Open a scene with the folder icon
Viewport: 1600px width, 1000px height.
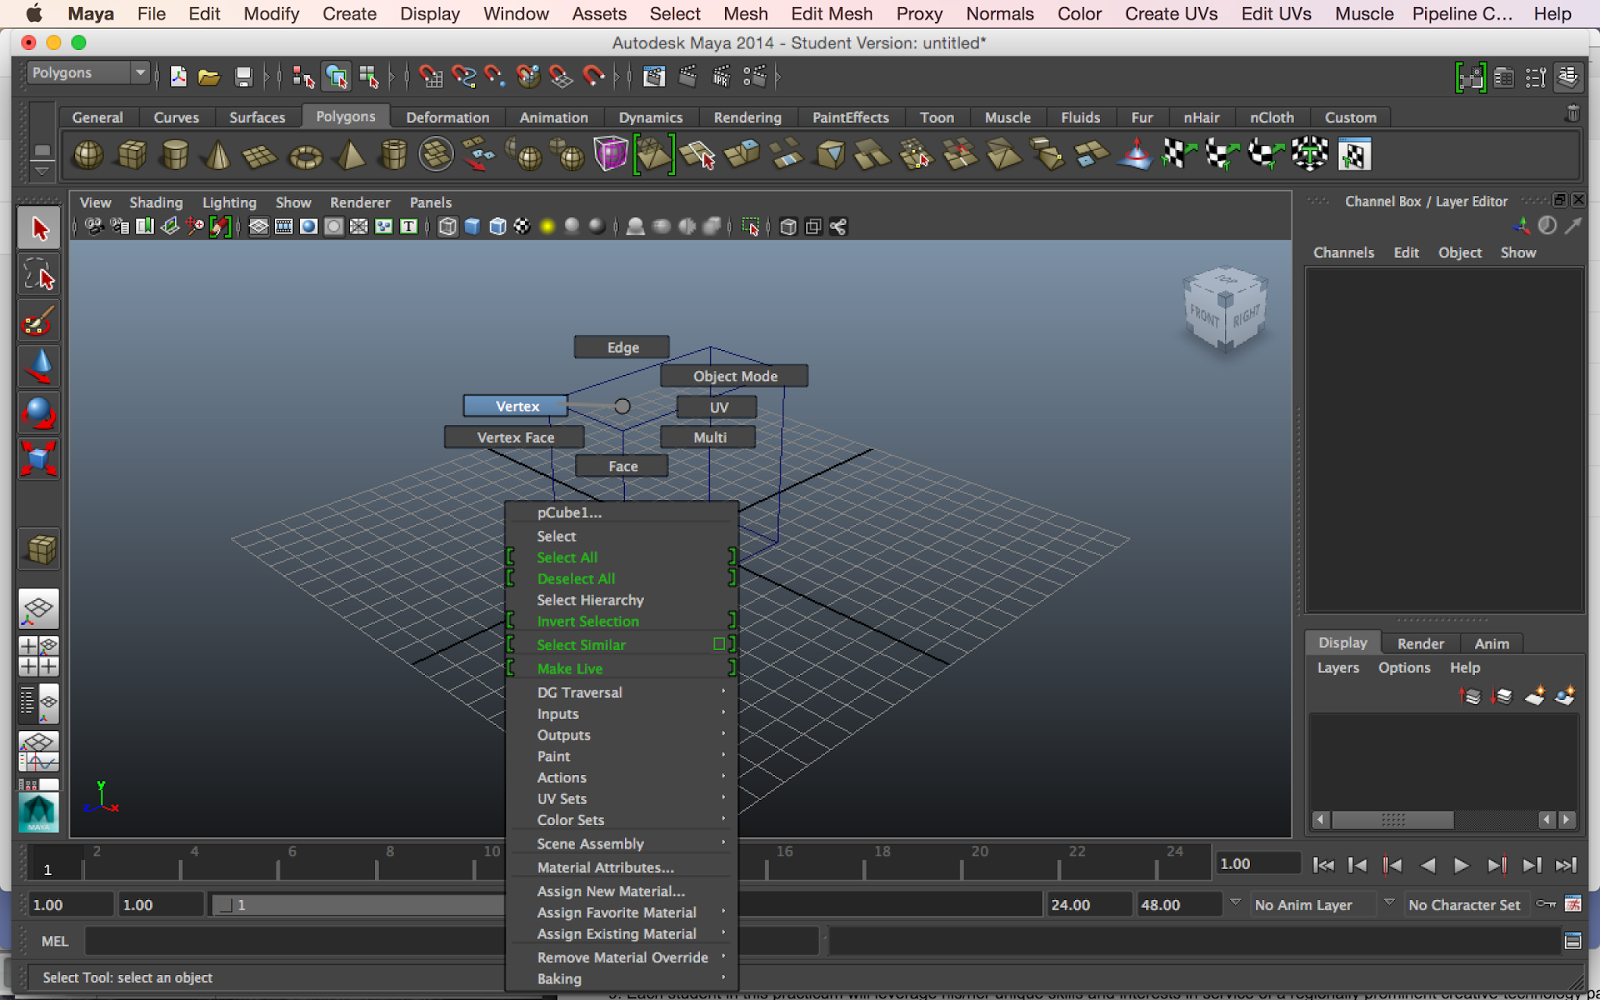(209, 77)
